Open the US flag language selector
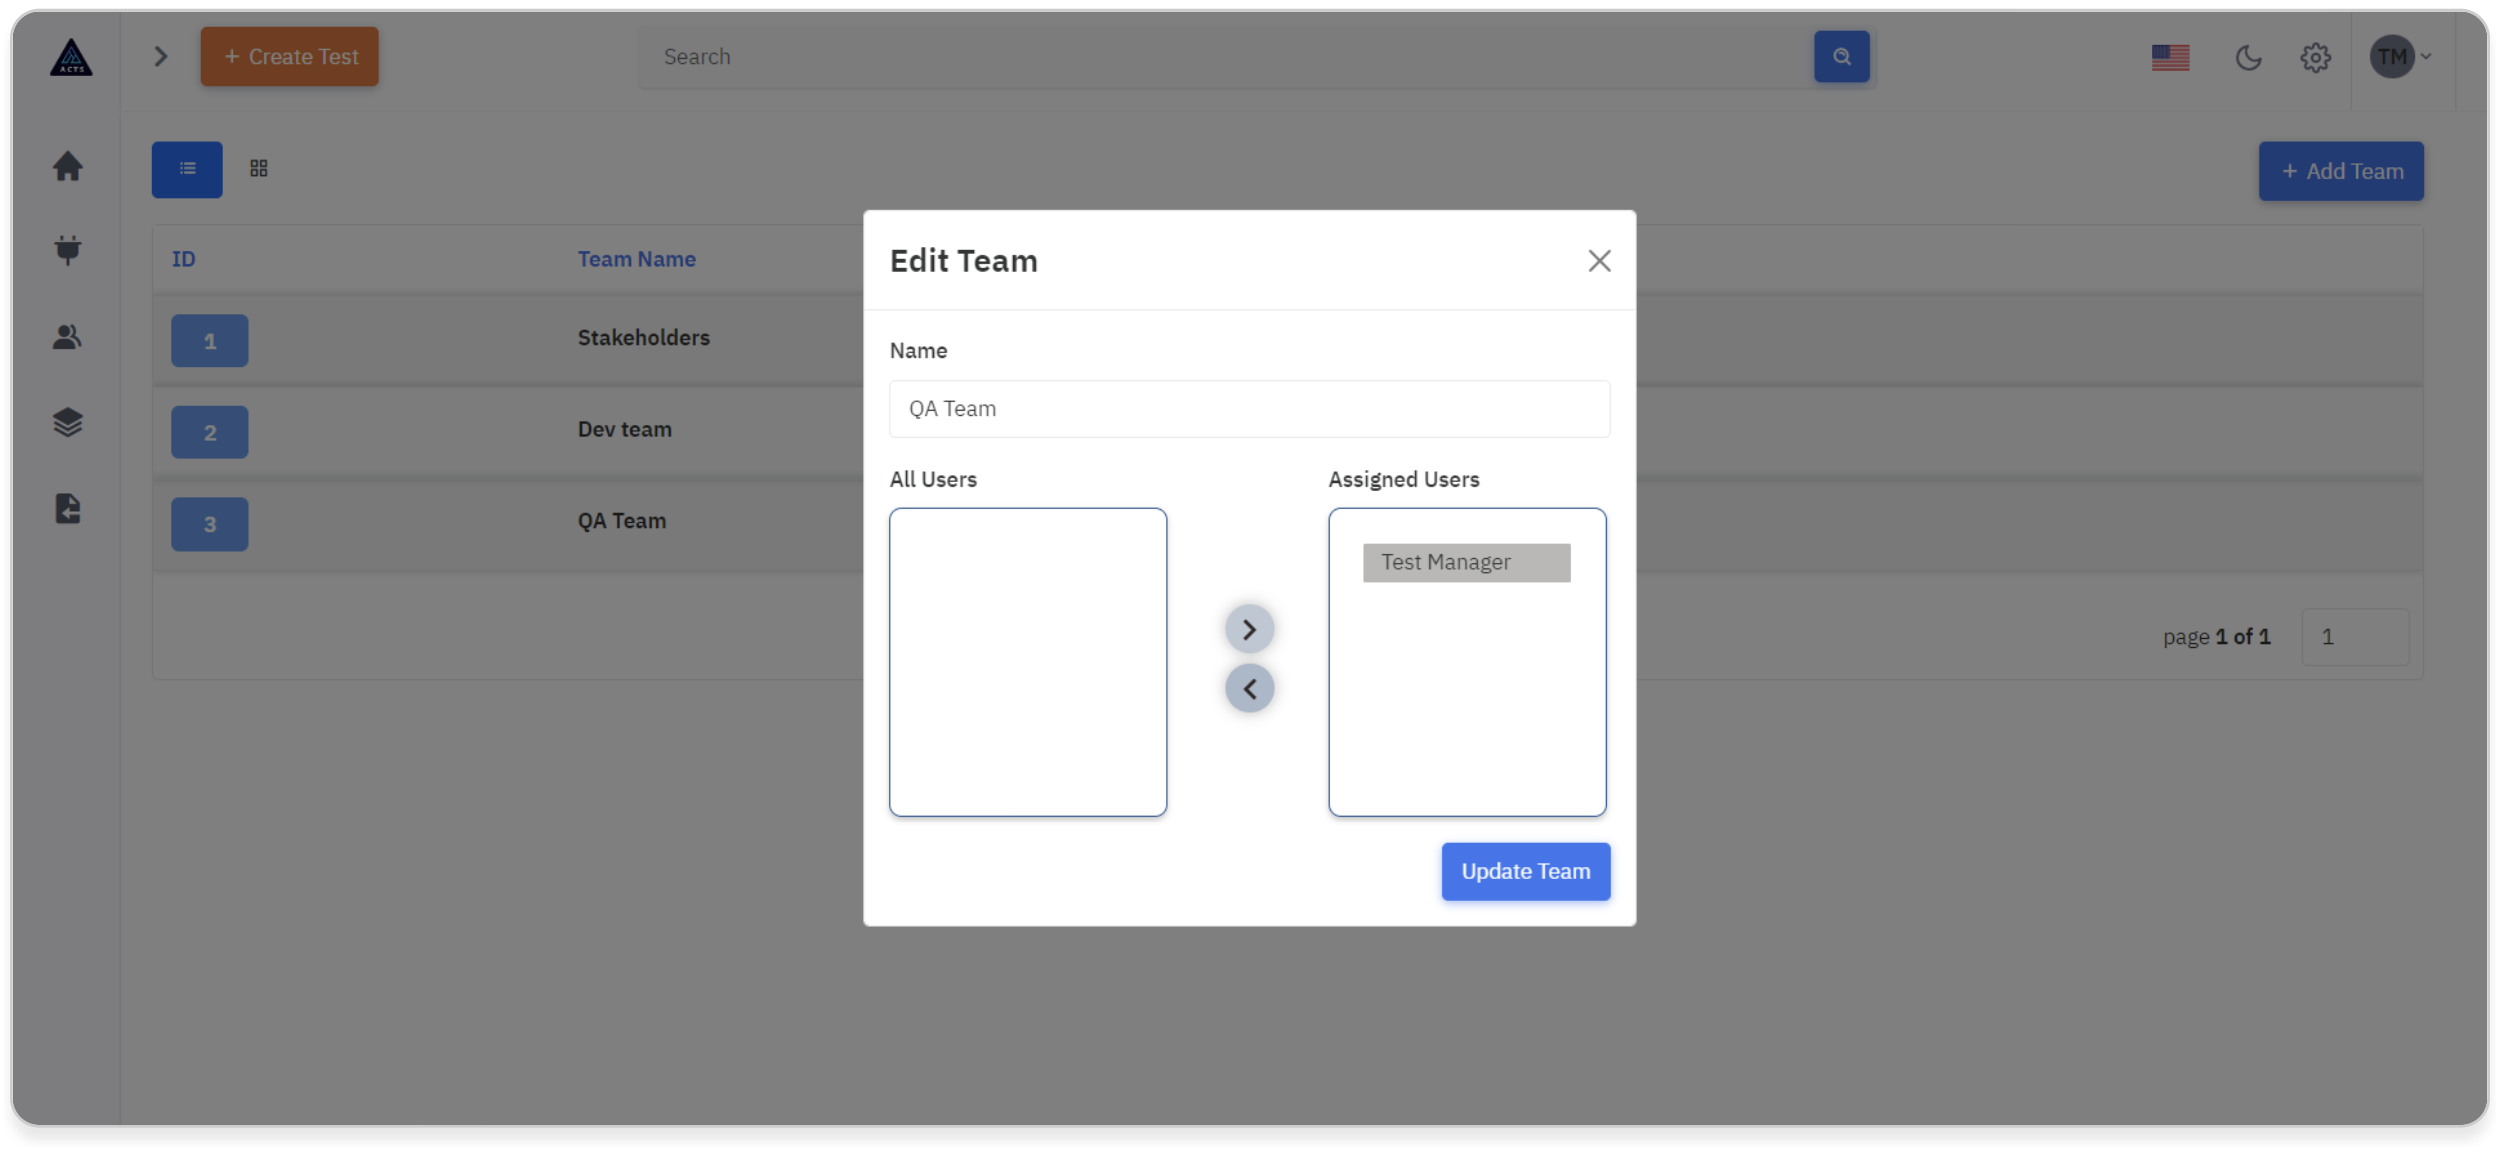Viewport: 2496px width, 1150px height. [x=2170, y=58]
